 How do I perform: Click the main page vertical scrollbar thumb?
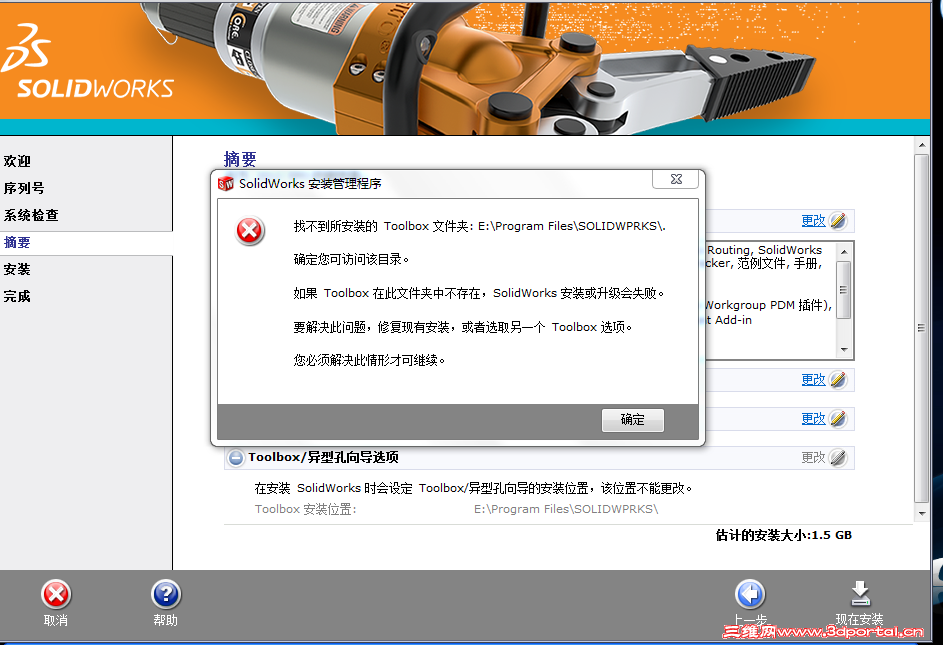922,328
